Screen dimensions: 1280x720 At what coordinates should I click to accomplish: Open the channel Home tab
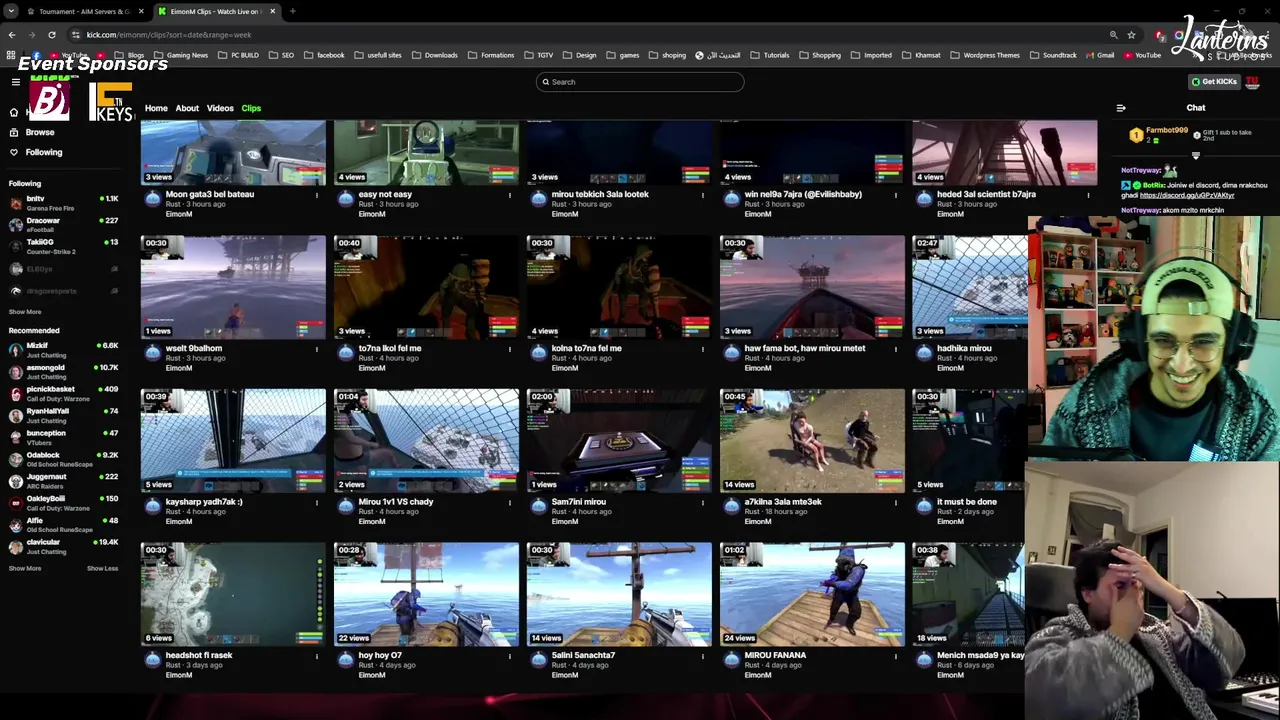[156, 108]
